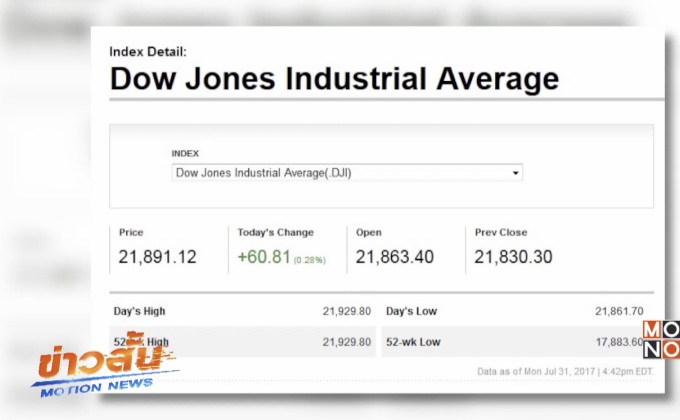Click the Prev Close label
680x420 pixels.
(x=501, y=232)
